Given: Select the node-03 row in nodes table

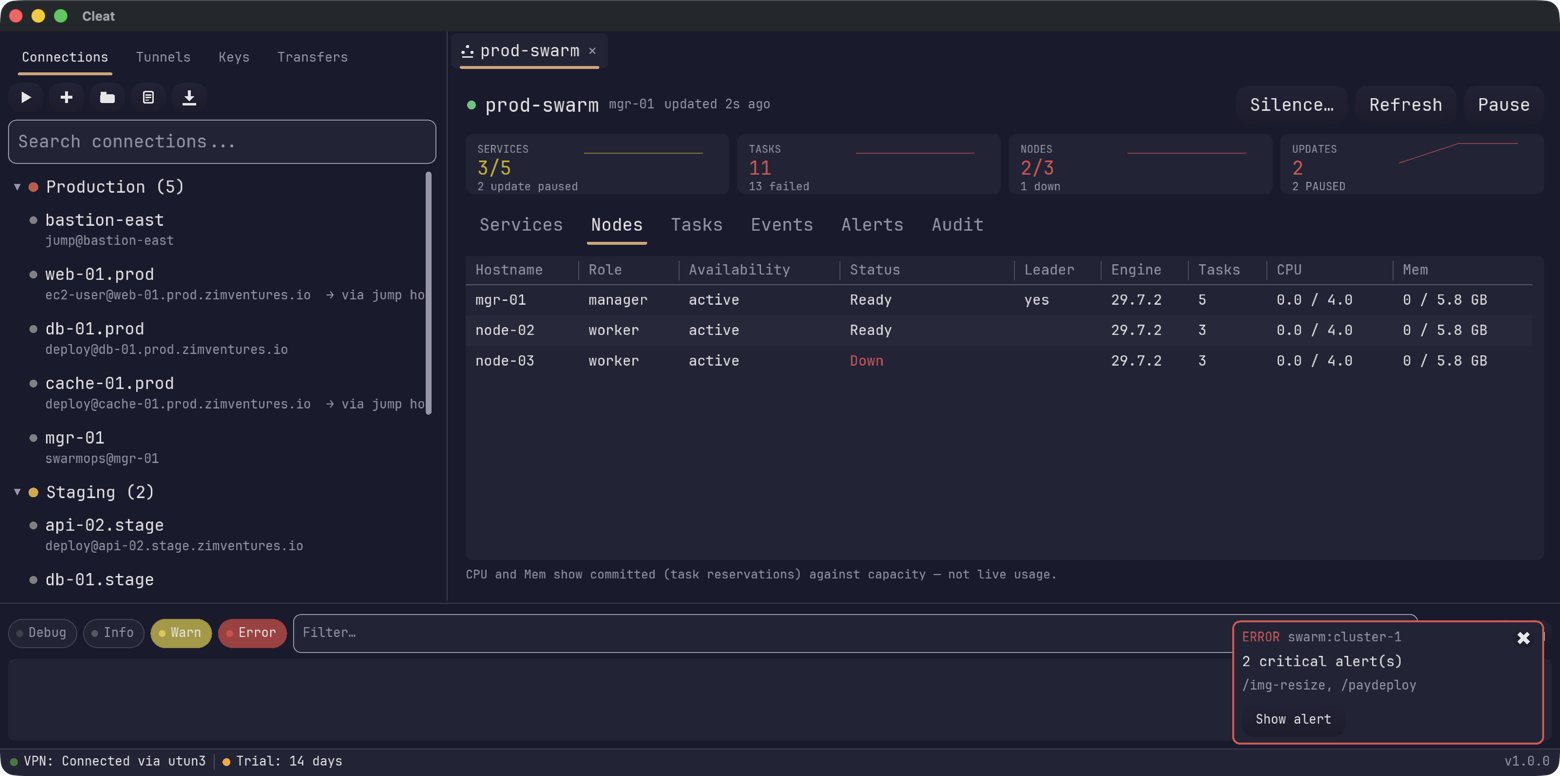Looking at the screenshot, I should (x=999, y=361).
